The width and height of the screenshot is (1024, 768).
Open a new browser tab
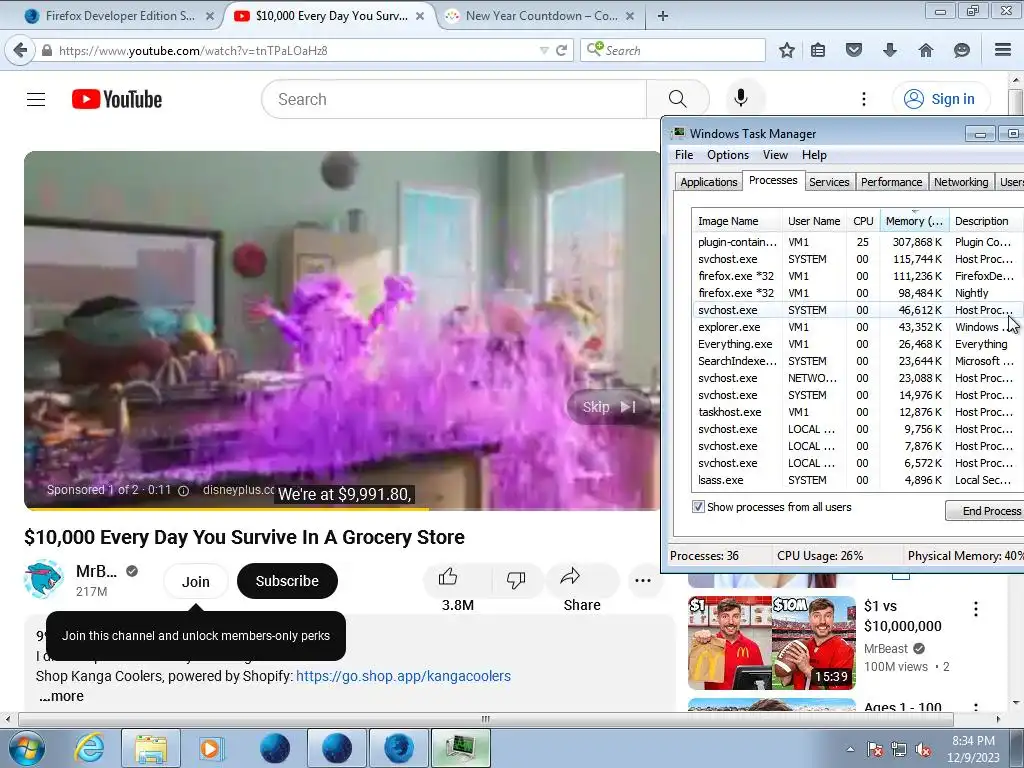[x=662, y=16]
